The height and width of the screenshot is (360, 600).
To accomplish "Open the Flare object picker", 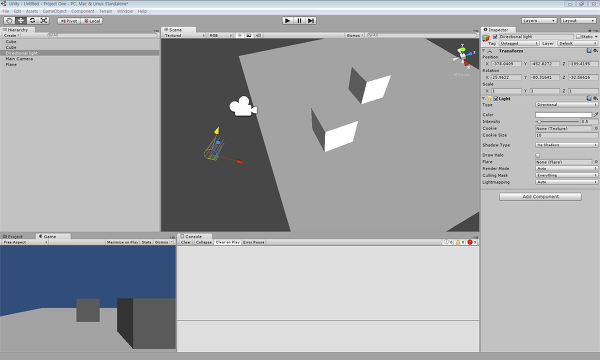I will click(x=596, y=162).
